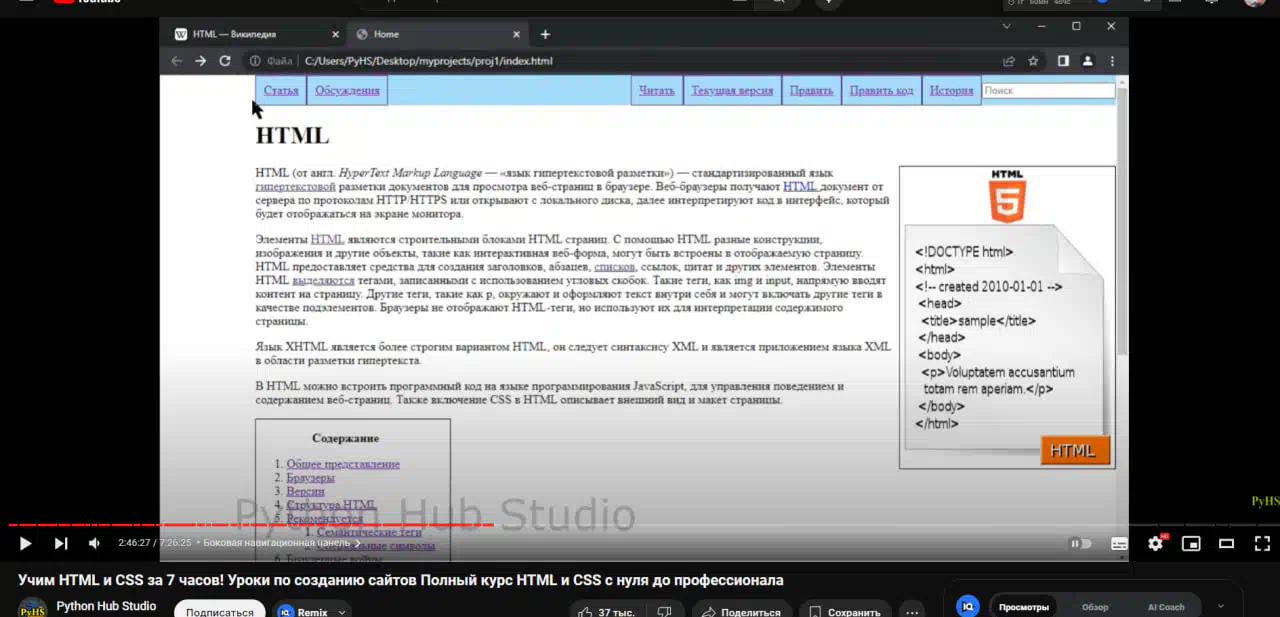Click the red video progress bar

click(250, 524)
